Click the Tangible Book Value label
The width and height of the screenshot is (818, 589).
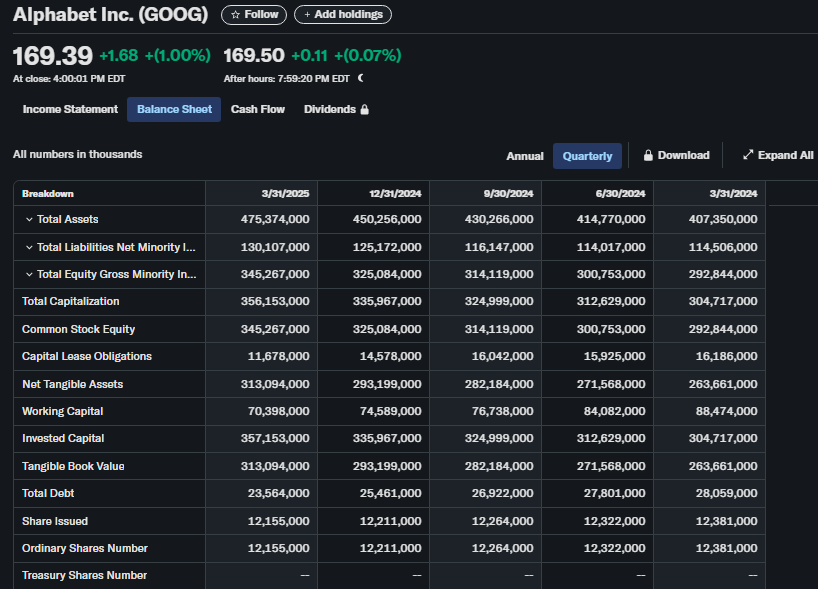click(73, 466)
